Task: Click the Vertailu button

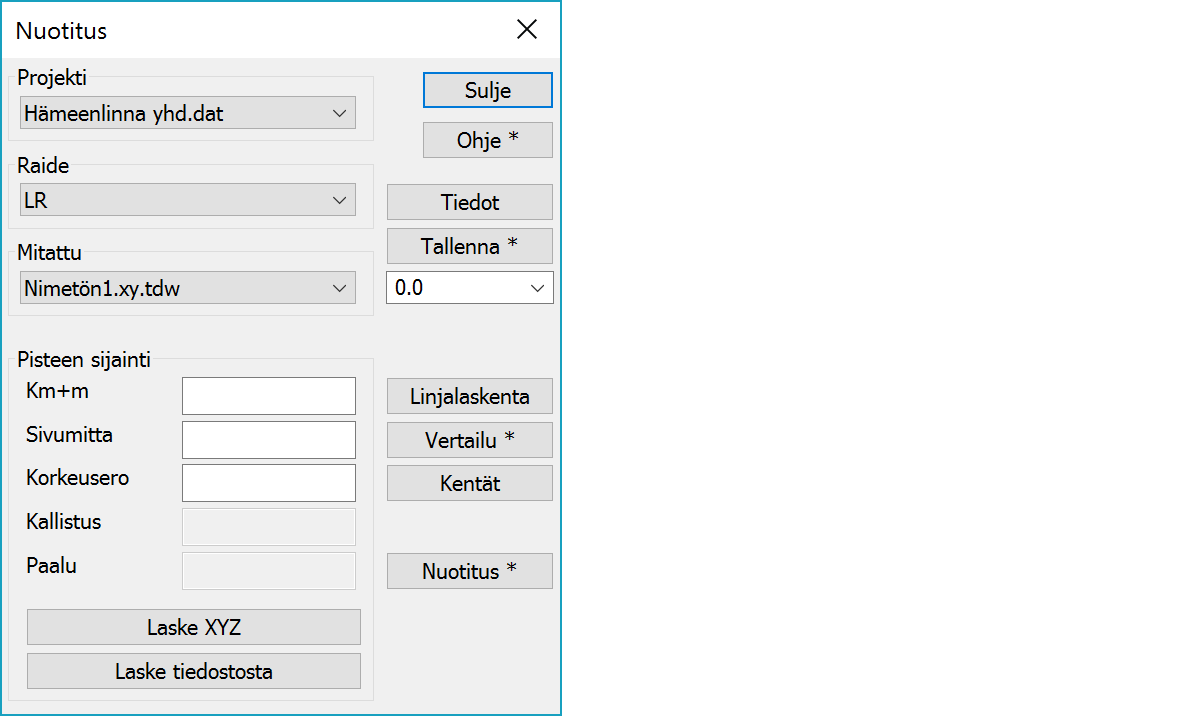Action: pos(469,440)
